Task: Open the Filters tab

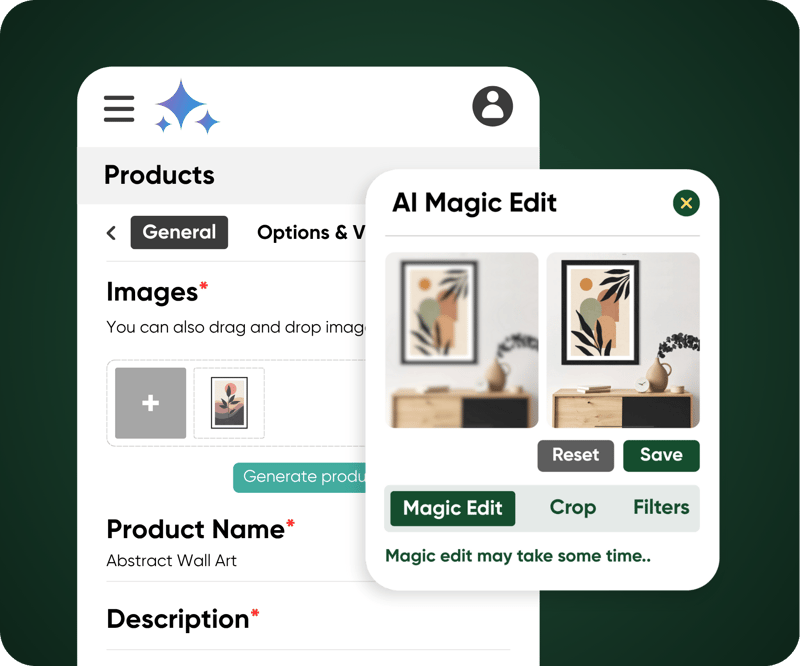Action: click(661, 507)
